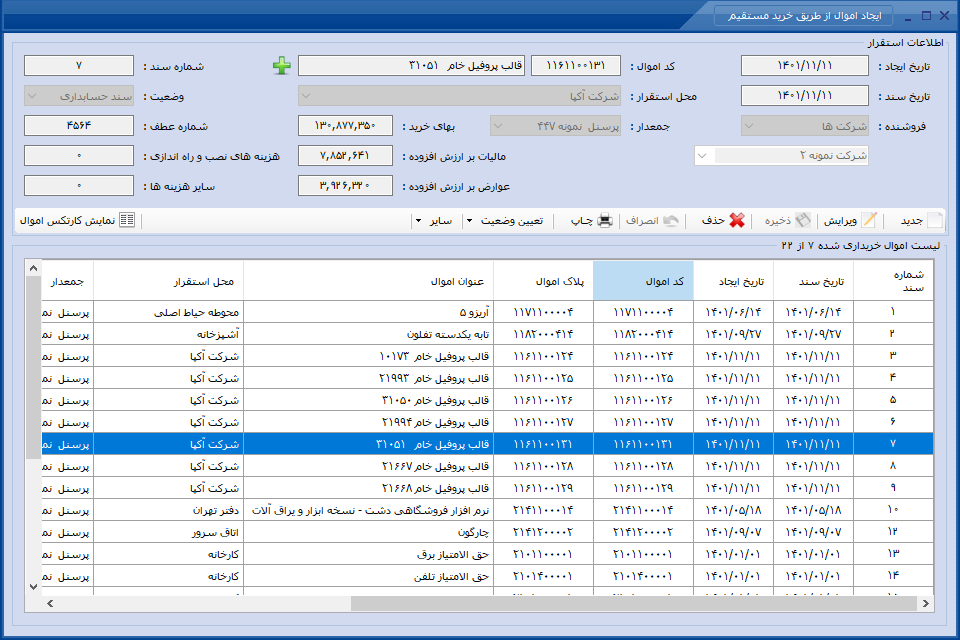Click asset code cell ۱۱۸۲۰۰۰۴۱۴ in کد اموال column
This screenshot has height=640, width=960.
tap(643, 334)
